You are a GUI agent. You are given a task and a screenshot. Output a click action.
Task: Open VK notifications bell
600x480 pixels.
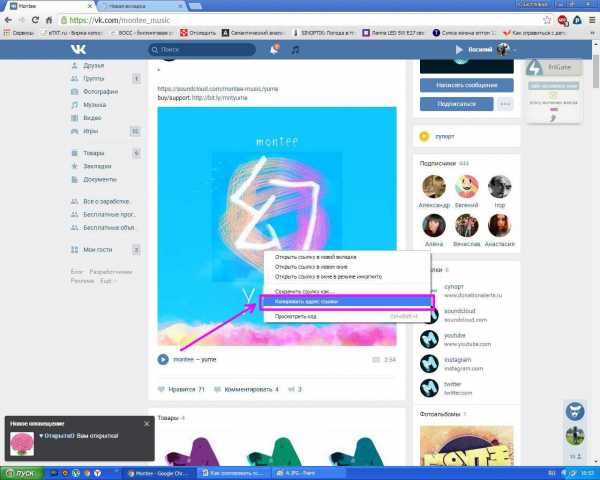(x=274, y=49)
